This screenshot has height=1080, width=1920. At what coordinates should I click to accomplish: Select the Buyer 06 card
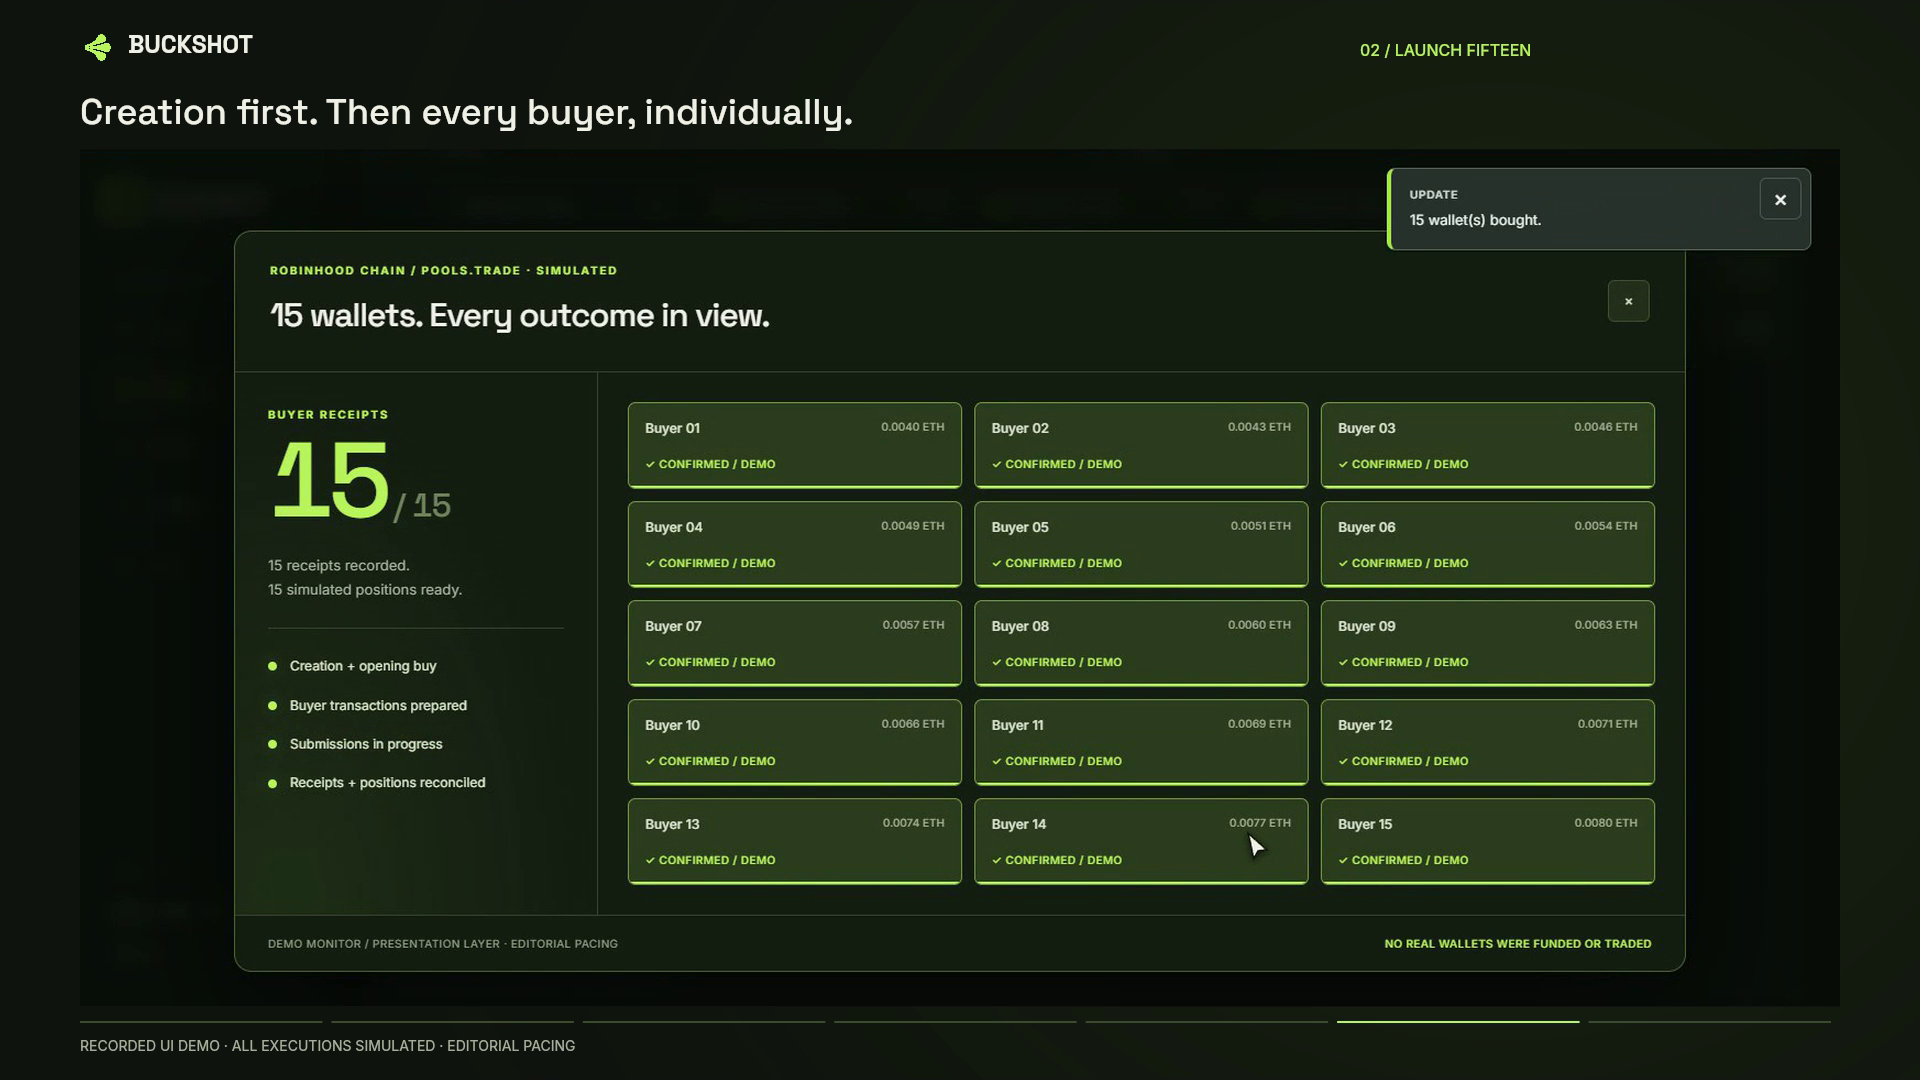pos(1488,544)
